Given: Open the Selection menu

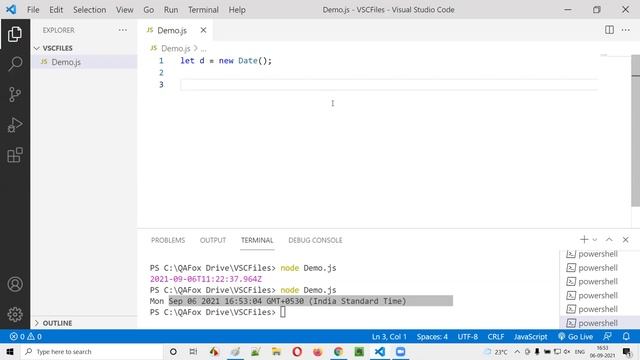Looking at the screenshot, I should click(89, 9).
